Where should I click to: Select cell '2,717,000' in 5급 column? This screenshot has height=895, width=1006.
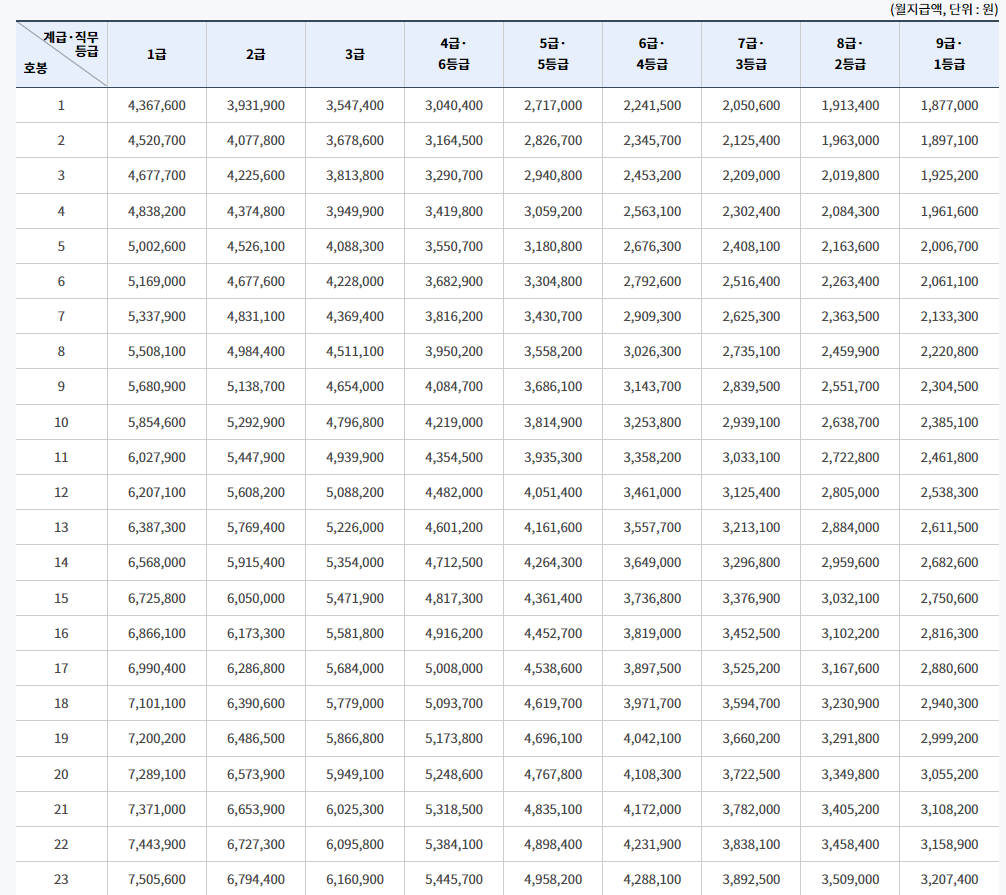[x=553, y=105]
